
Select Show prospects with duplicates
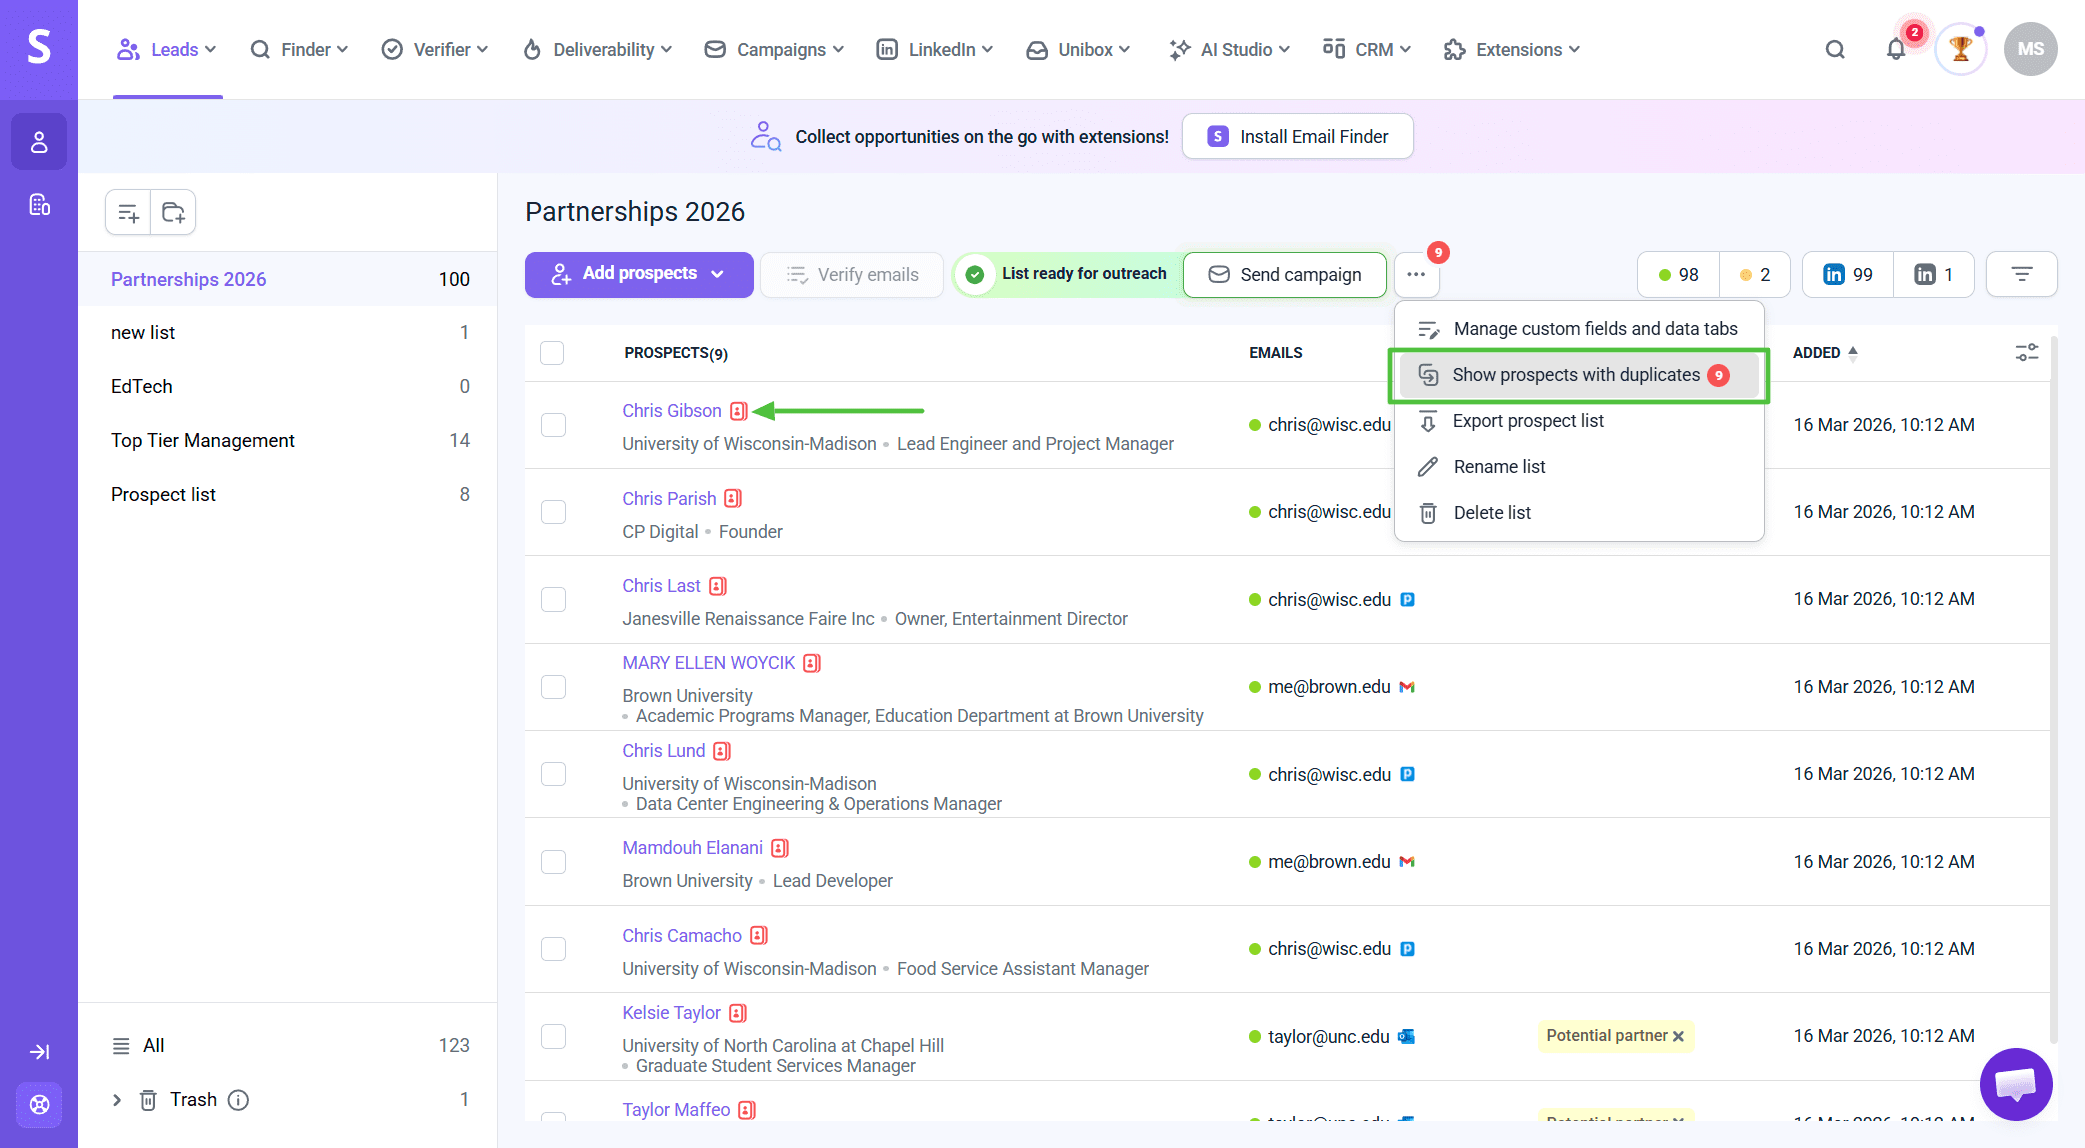tap(1576, 375)
